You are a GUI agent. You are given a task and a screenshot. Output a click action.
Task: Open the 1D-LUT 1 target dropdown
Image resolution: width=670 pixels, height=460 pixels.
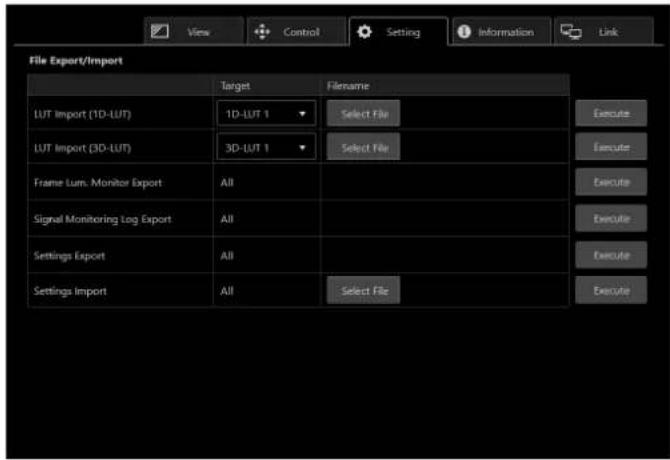coord(267,114)
